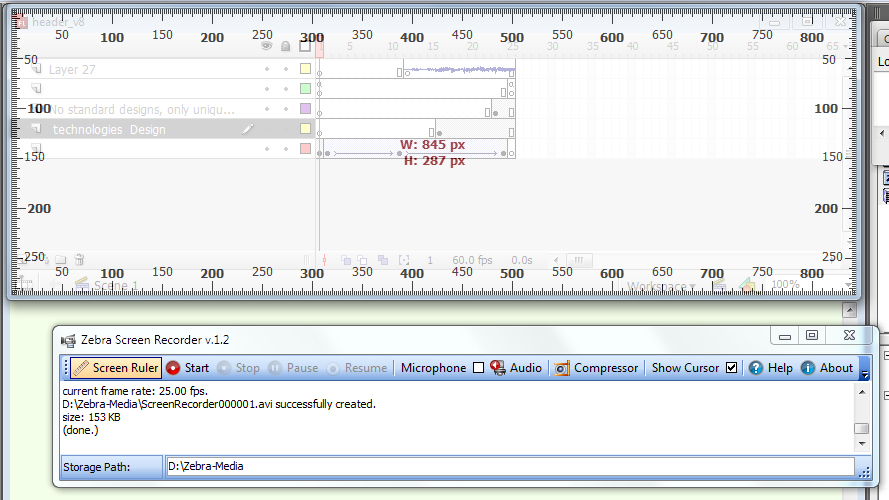
Task: Click the Zebra Screen Recorder title icon
Action: pos(69,341)
